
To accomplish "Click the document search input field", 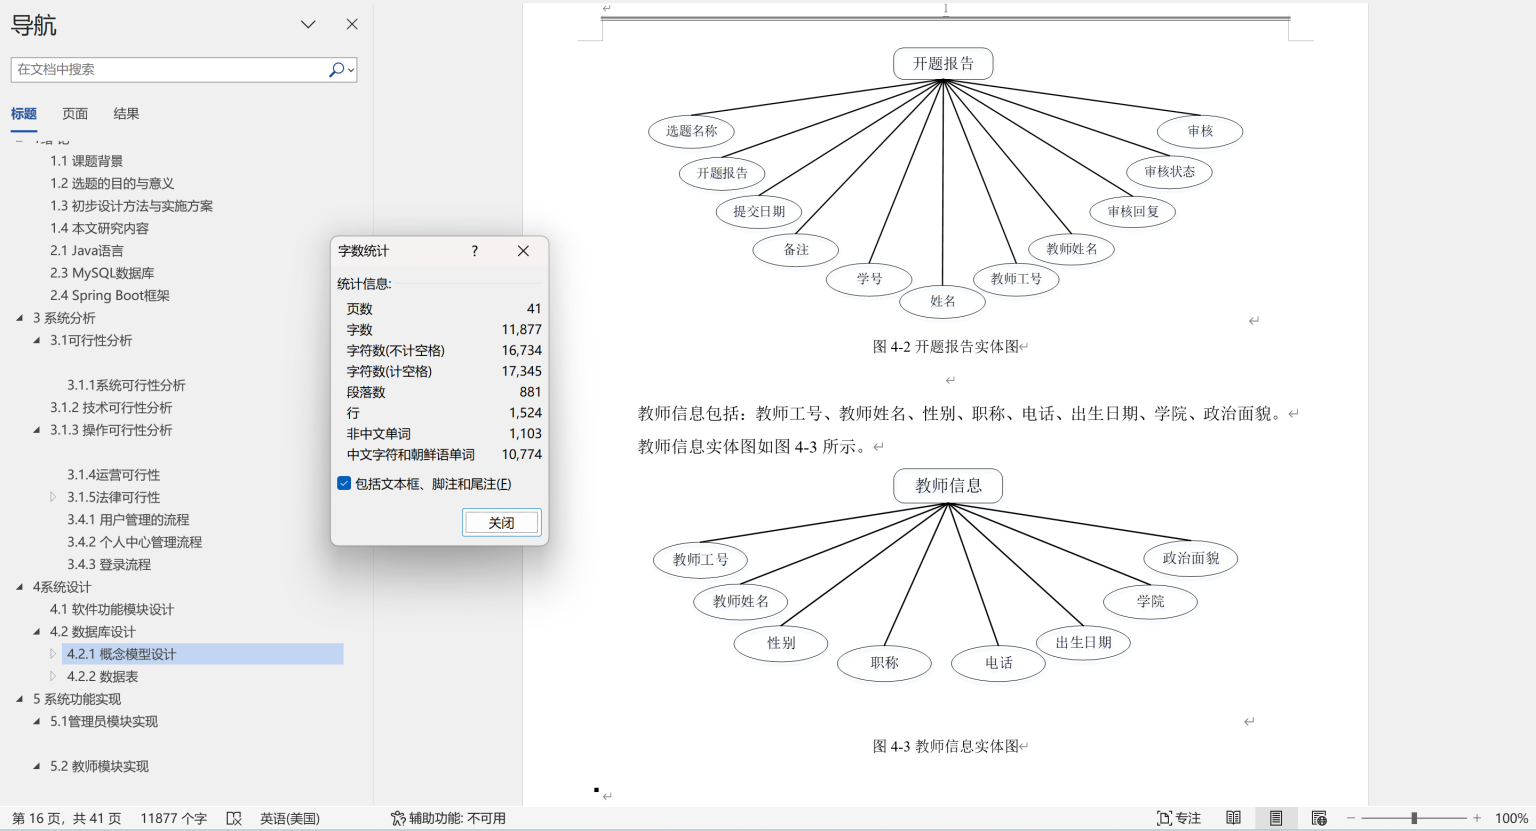I will coord(170,69).
